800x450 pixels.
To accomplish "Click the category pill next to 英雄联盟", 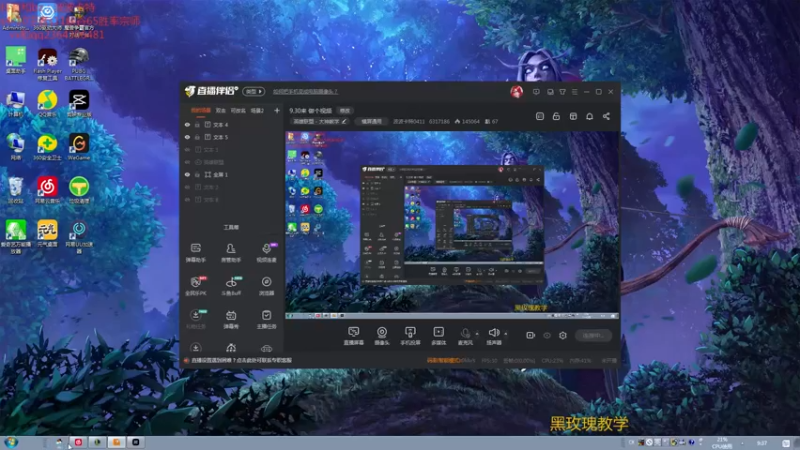I will (x=371, y=121).
